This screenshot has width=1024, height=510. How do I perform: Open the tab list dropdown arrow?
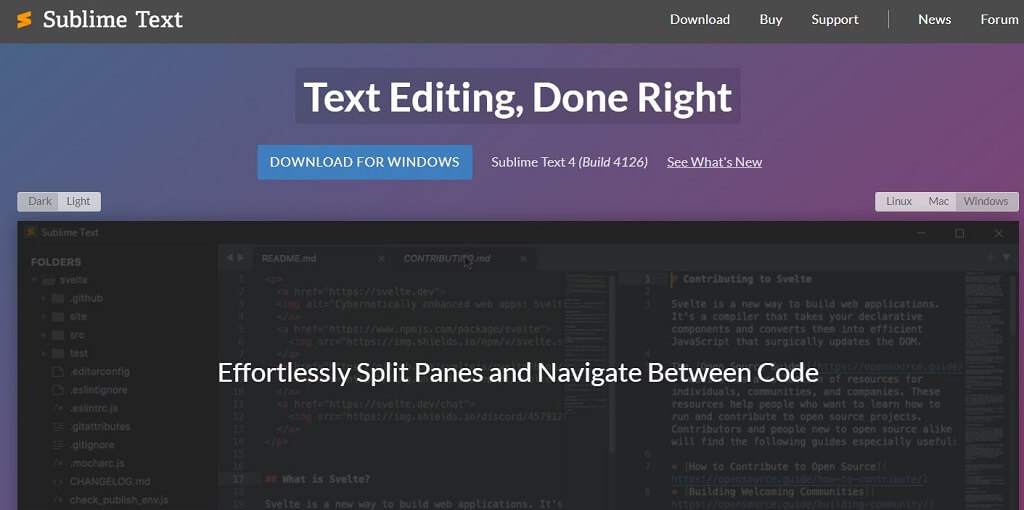point(1006,258)
